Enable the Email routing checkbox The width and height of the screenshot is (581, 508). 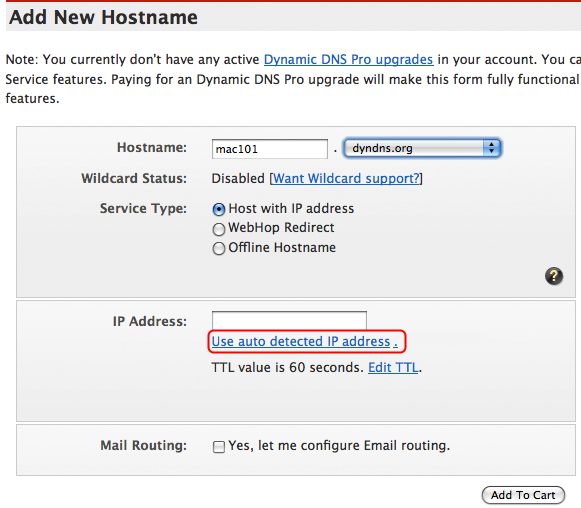(x=219, y=446)
